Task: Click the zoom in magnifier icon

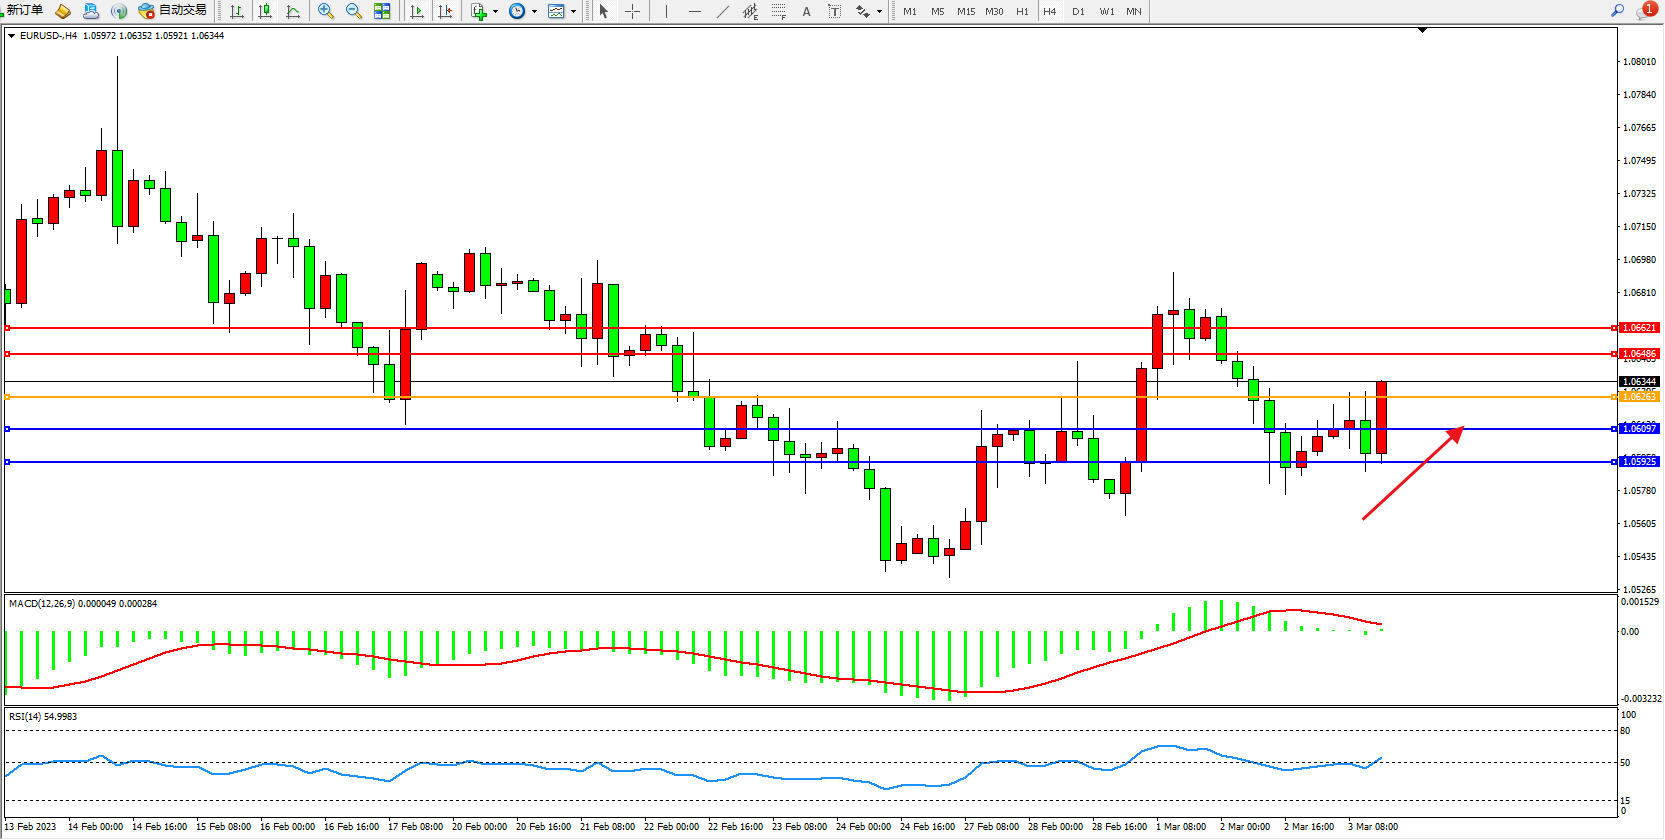Action: pyautogui.click(x=325, y=11)
